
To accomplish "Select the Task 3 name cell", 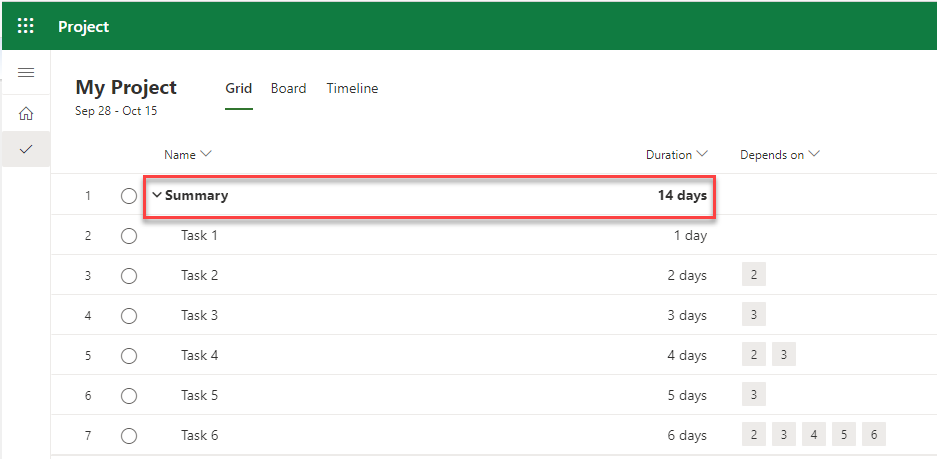I will (x=200, y=316).
